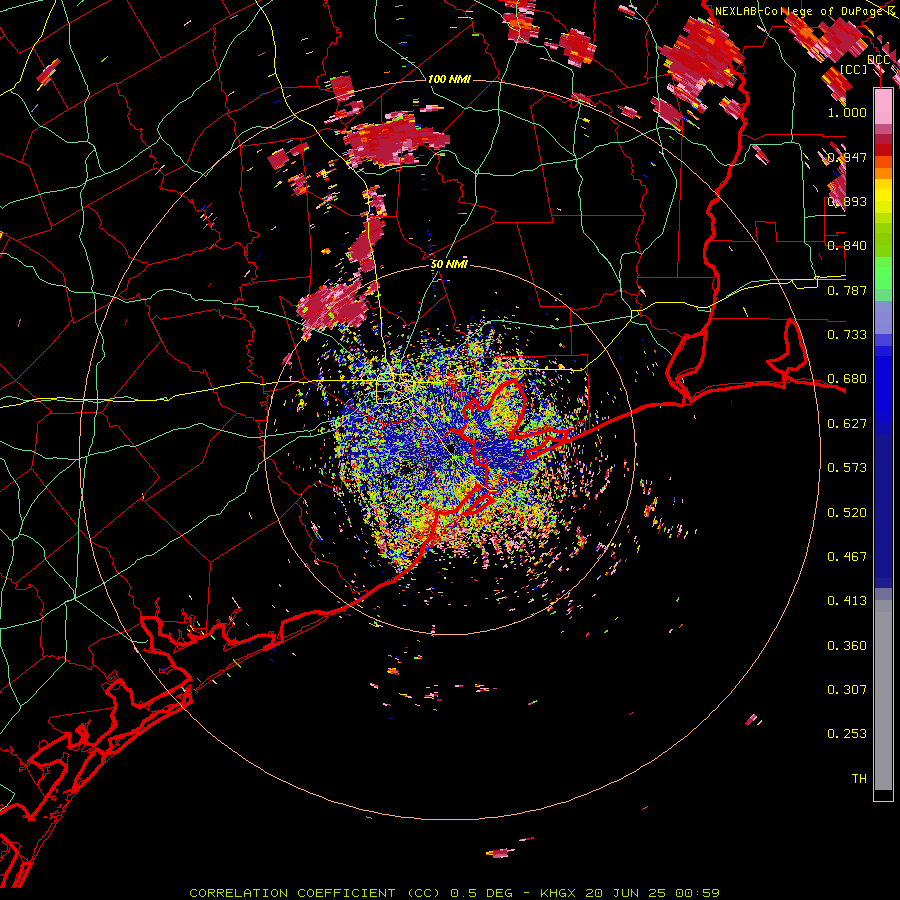Click the 0.253 legend value

(847, 734)
